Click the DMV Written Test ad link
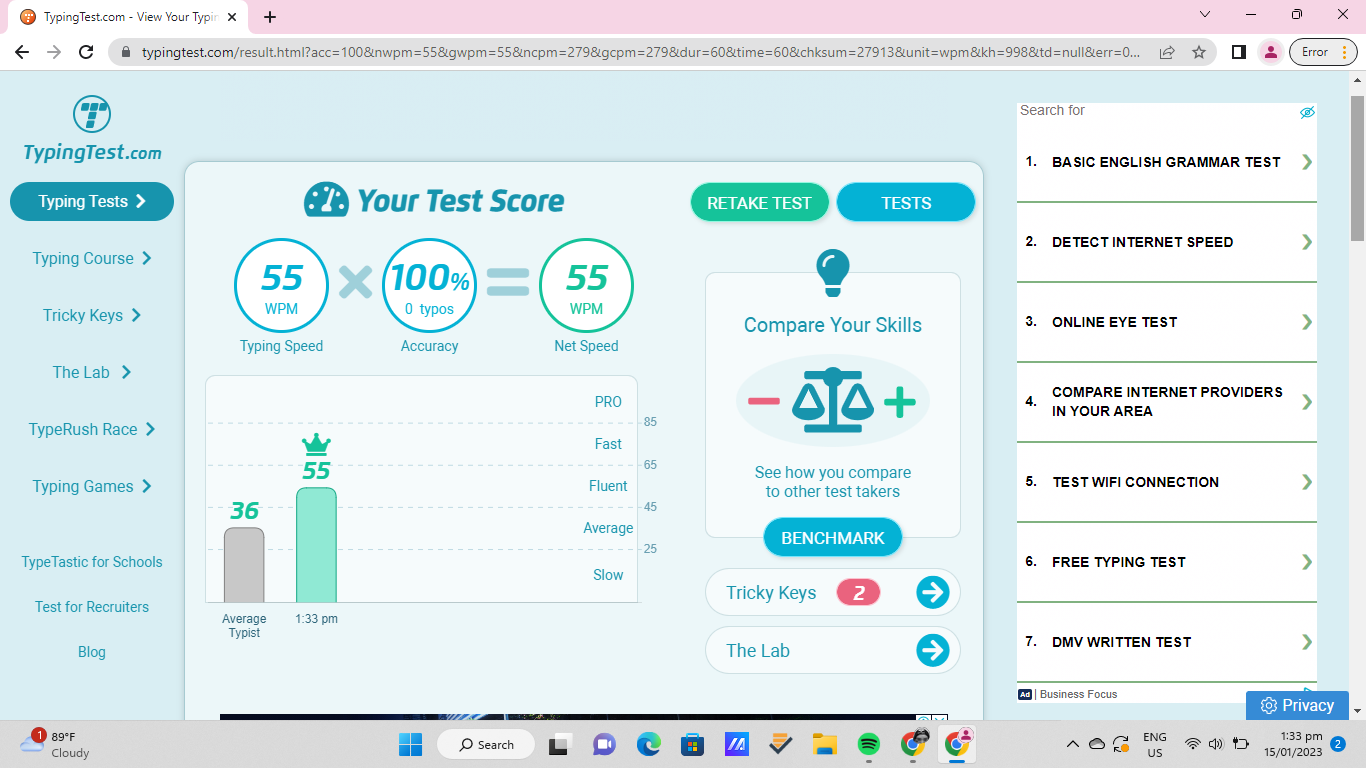Viewport: 1366px width, 768px height. [1121, 642]
